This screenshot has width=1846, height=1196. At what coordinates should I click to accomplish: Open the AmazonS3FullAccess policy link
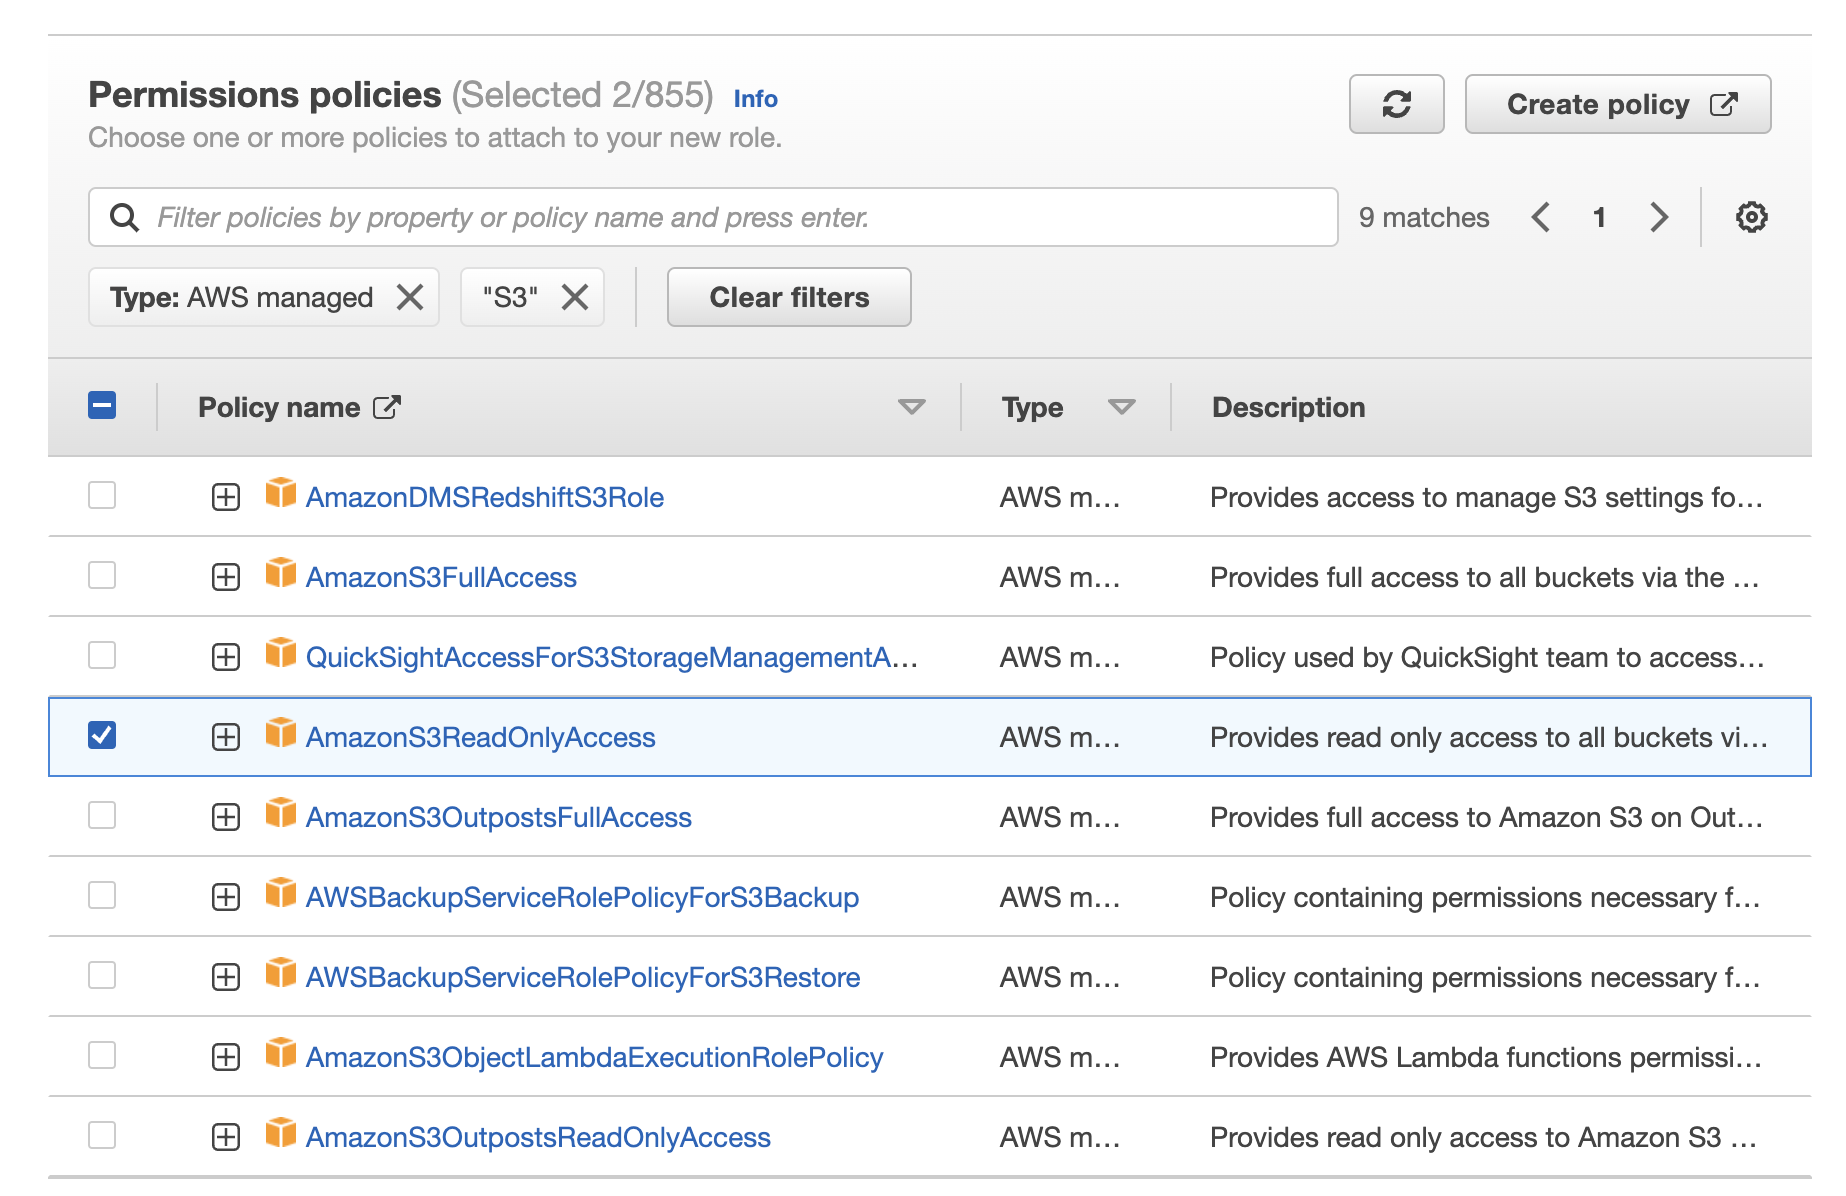click(441, 577)
